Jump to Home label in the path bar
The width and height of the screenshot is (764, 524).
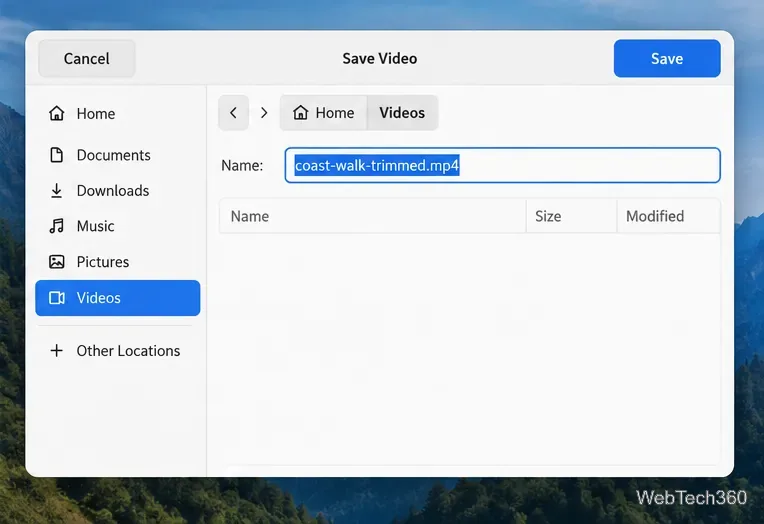(x=335, y=113)
